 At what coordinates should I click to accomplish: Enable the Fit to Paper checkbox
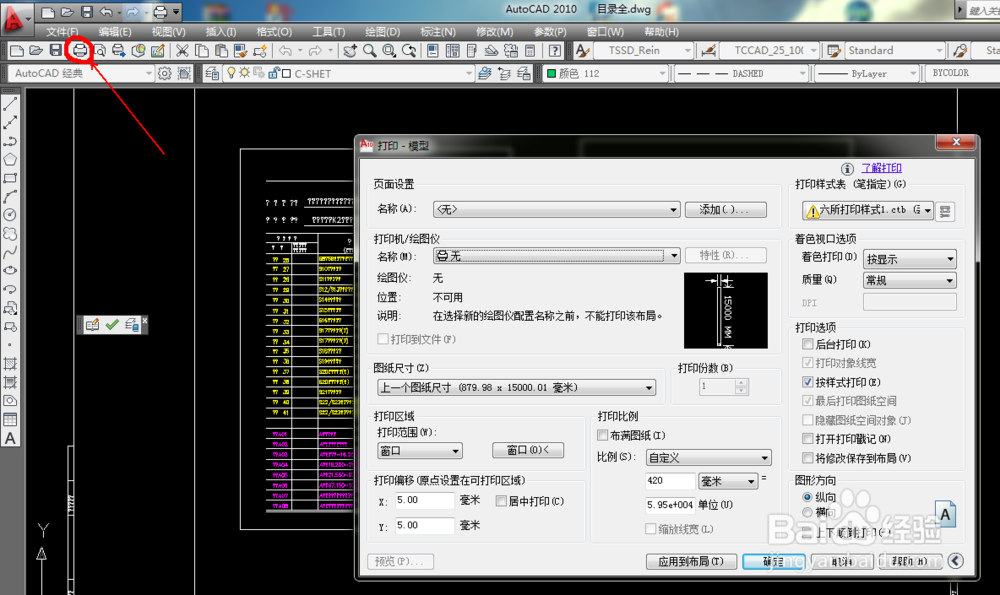[603, 435]
